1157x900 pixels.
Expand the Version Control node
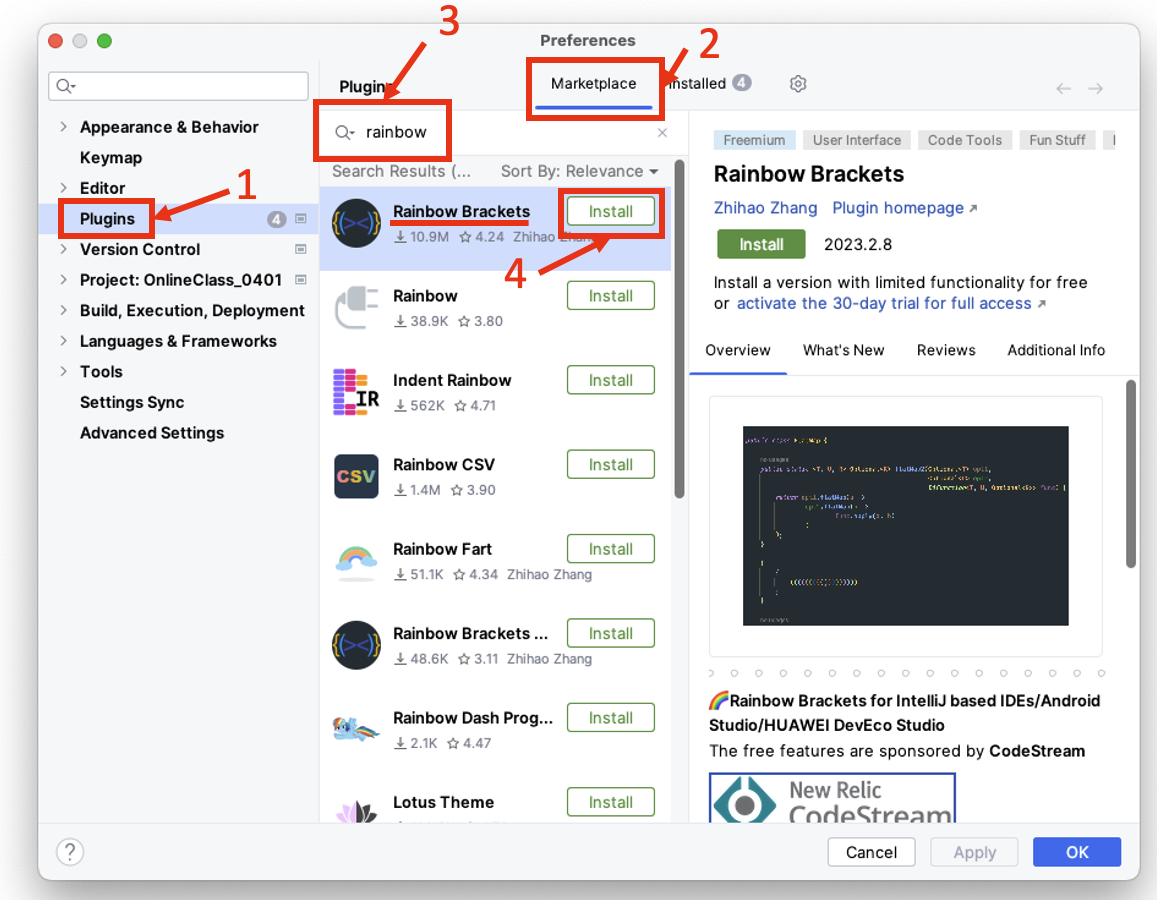(x=63, y=249)
